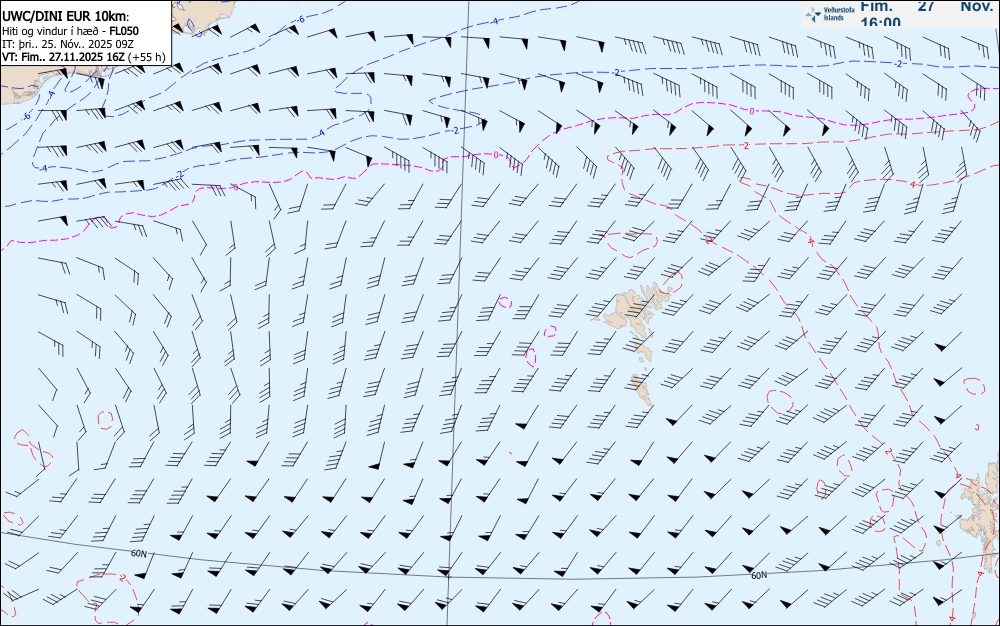Click the 'Hiti og vindur í hæð - FL050' line
1000x626 pixels.
(x=70, y=31)
